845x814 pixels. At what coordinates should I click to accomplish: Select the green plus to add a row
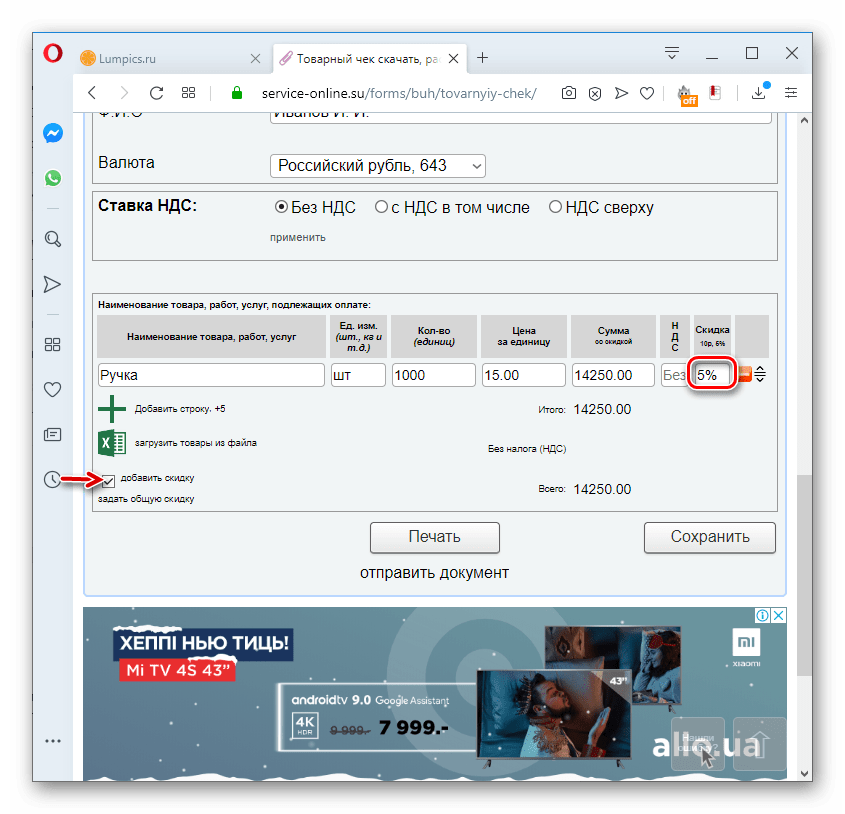tap(110, 408)
